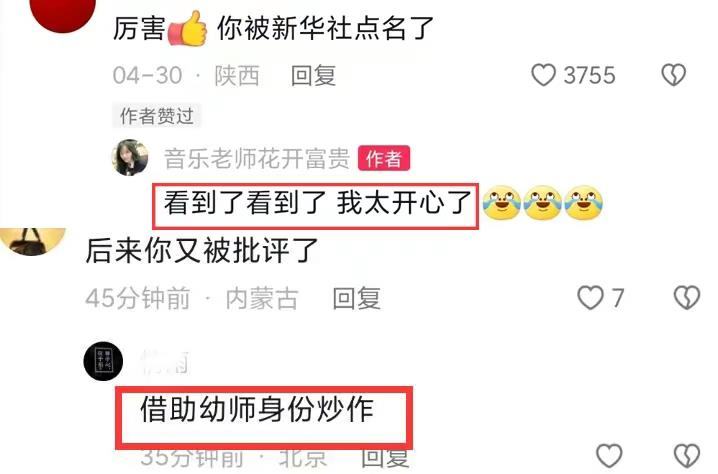Dislike the 新华社点名 comment via broken heart
This screenshot has width=718, height=474.
(x=674, y=75)
